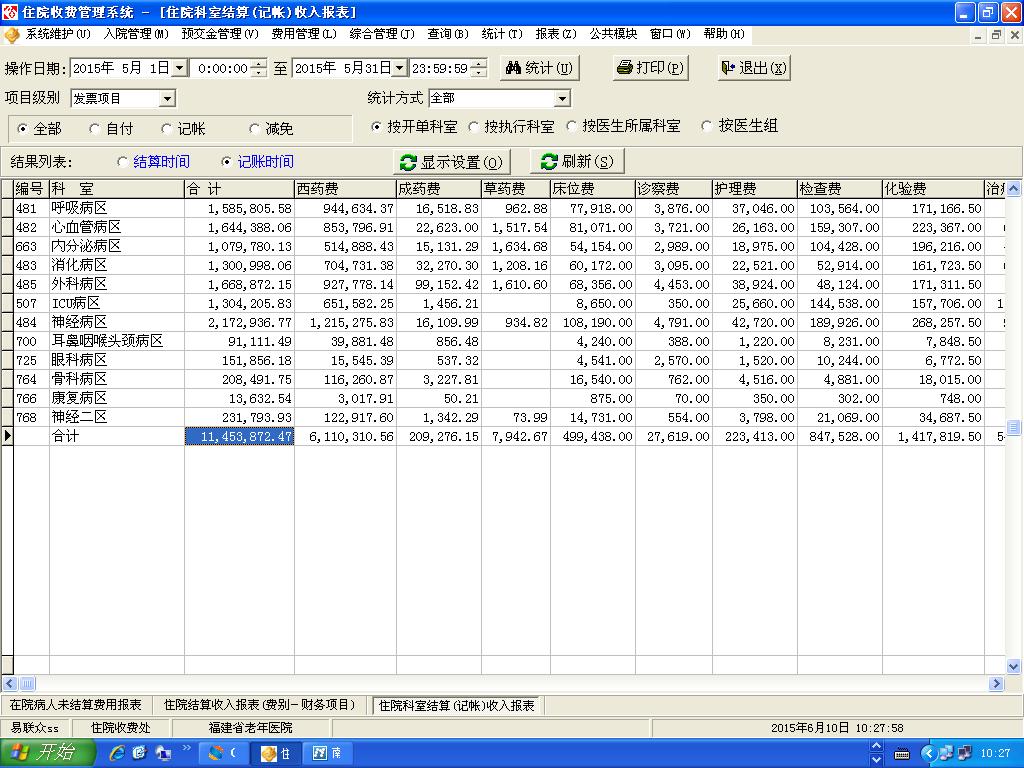The image size is (1024, 768).
Task: Switch to 住院结算收入报表(费别-财务项目) tab
Action: pyautogui.click(x=260, y=705)
